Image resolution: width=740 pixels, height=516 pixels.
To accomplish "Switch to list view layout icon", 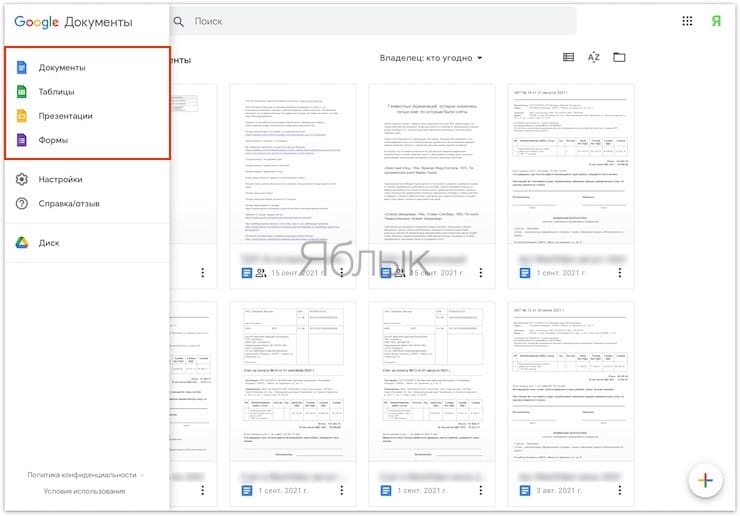I will click(568, 57).
